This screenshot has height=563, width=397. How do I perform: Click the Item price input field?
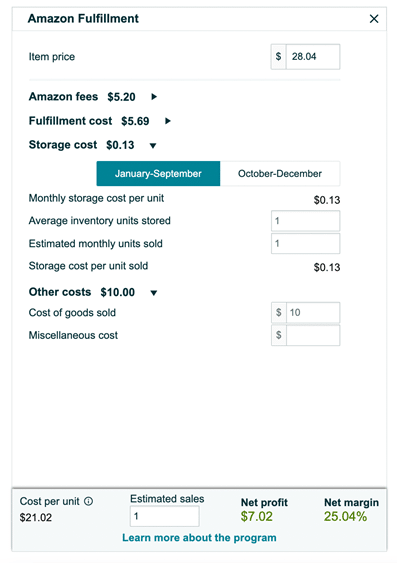(313, 57)
